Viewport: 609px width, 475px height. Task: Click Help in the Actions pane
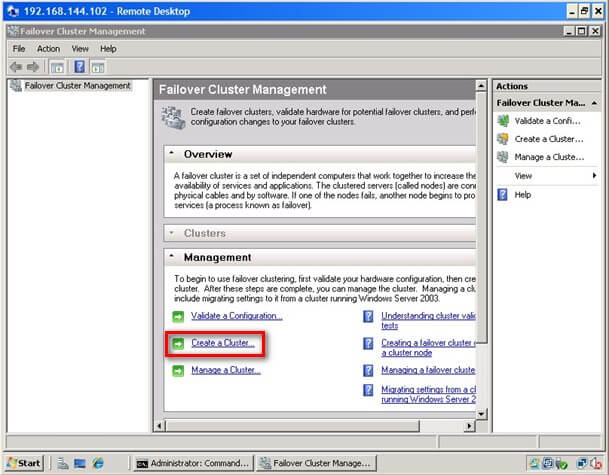(522, 195)
